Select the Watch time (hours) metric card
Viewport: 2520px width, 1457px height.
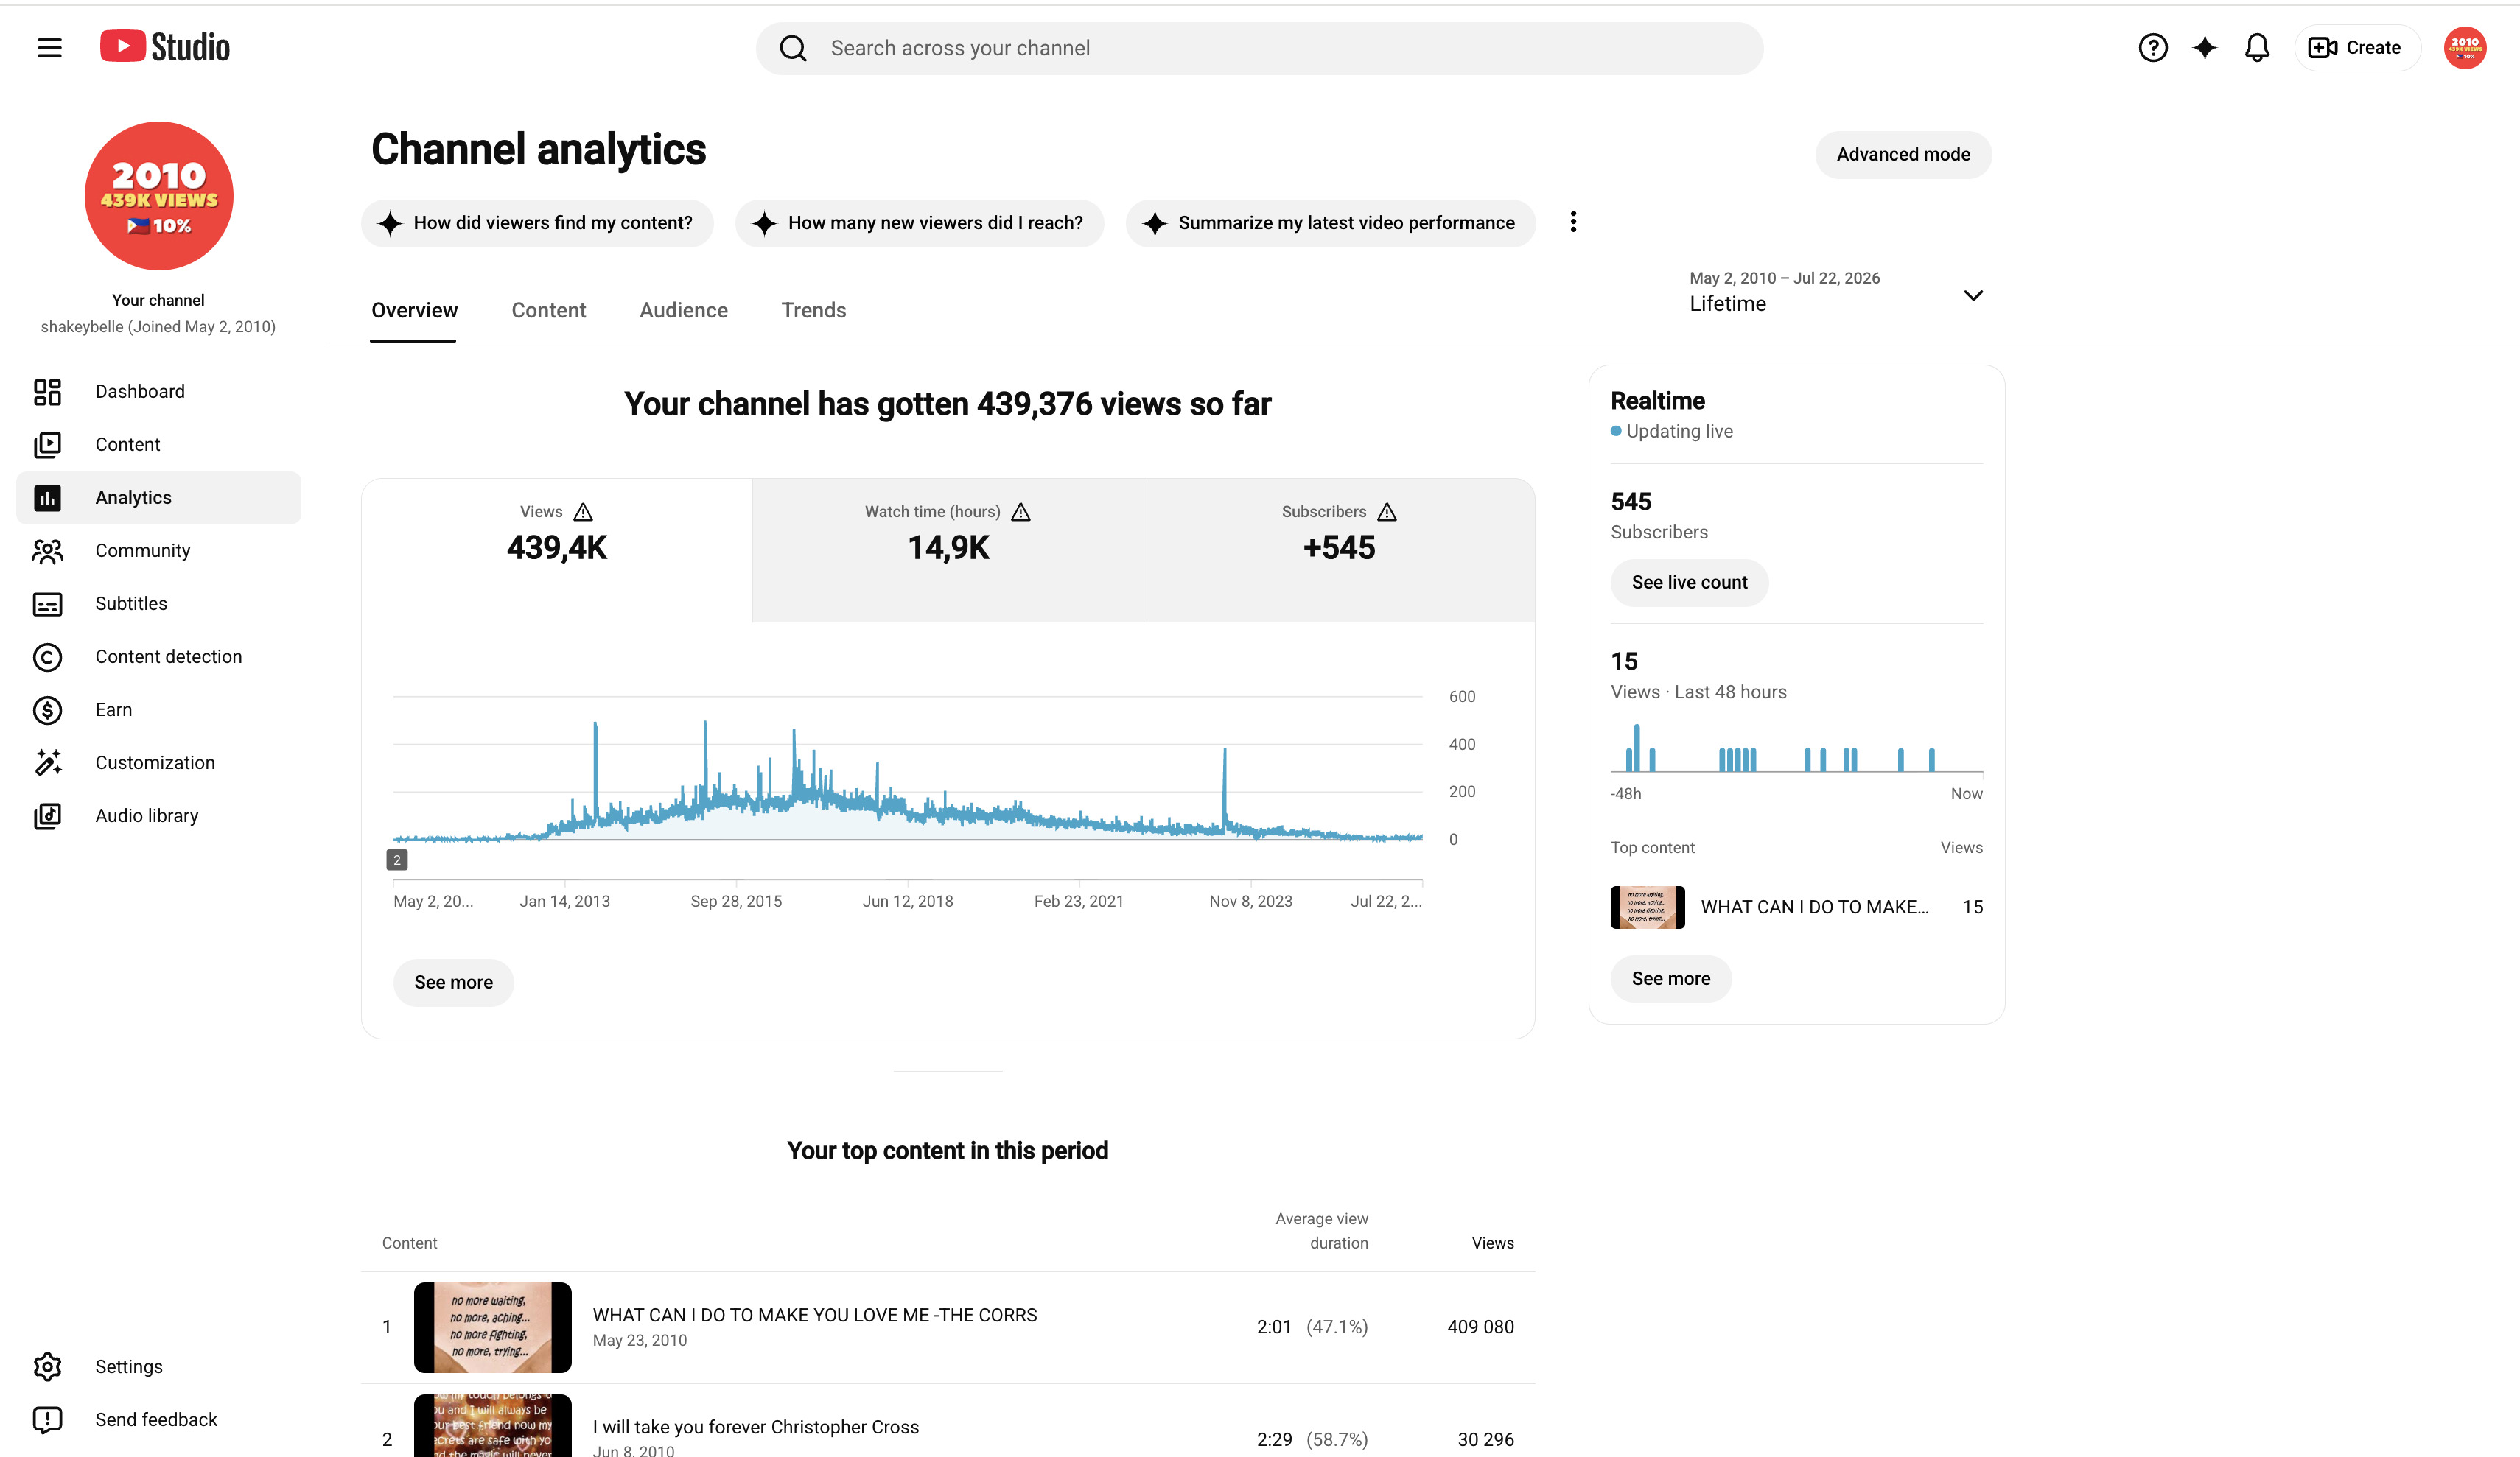click(x=948, y=550)
